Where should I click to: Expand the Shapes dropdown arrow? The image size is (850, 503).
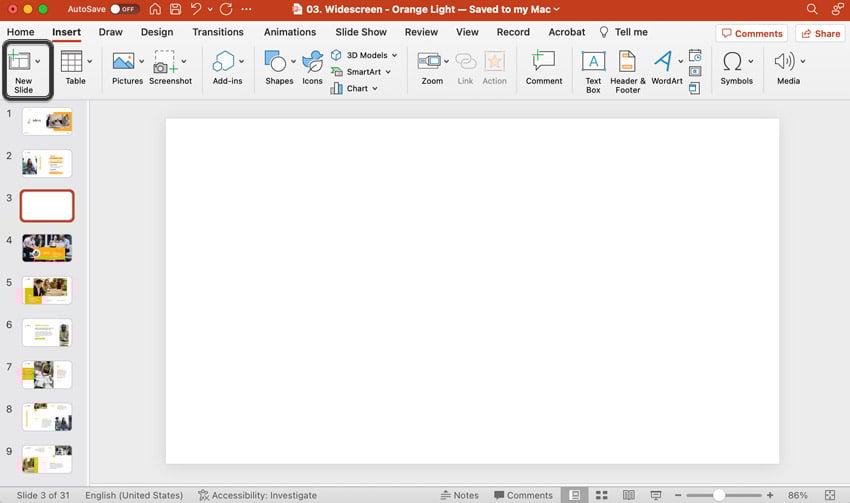[x=293, y=62]
